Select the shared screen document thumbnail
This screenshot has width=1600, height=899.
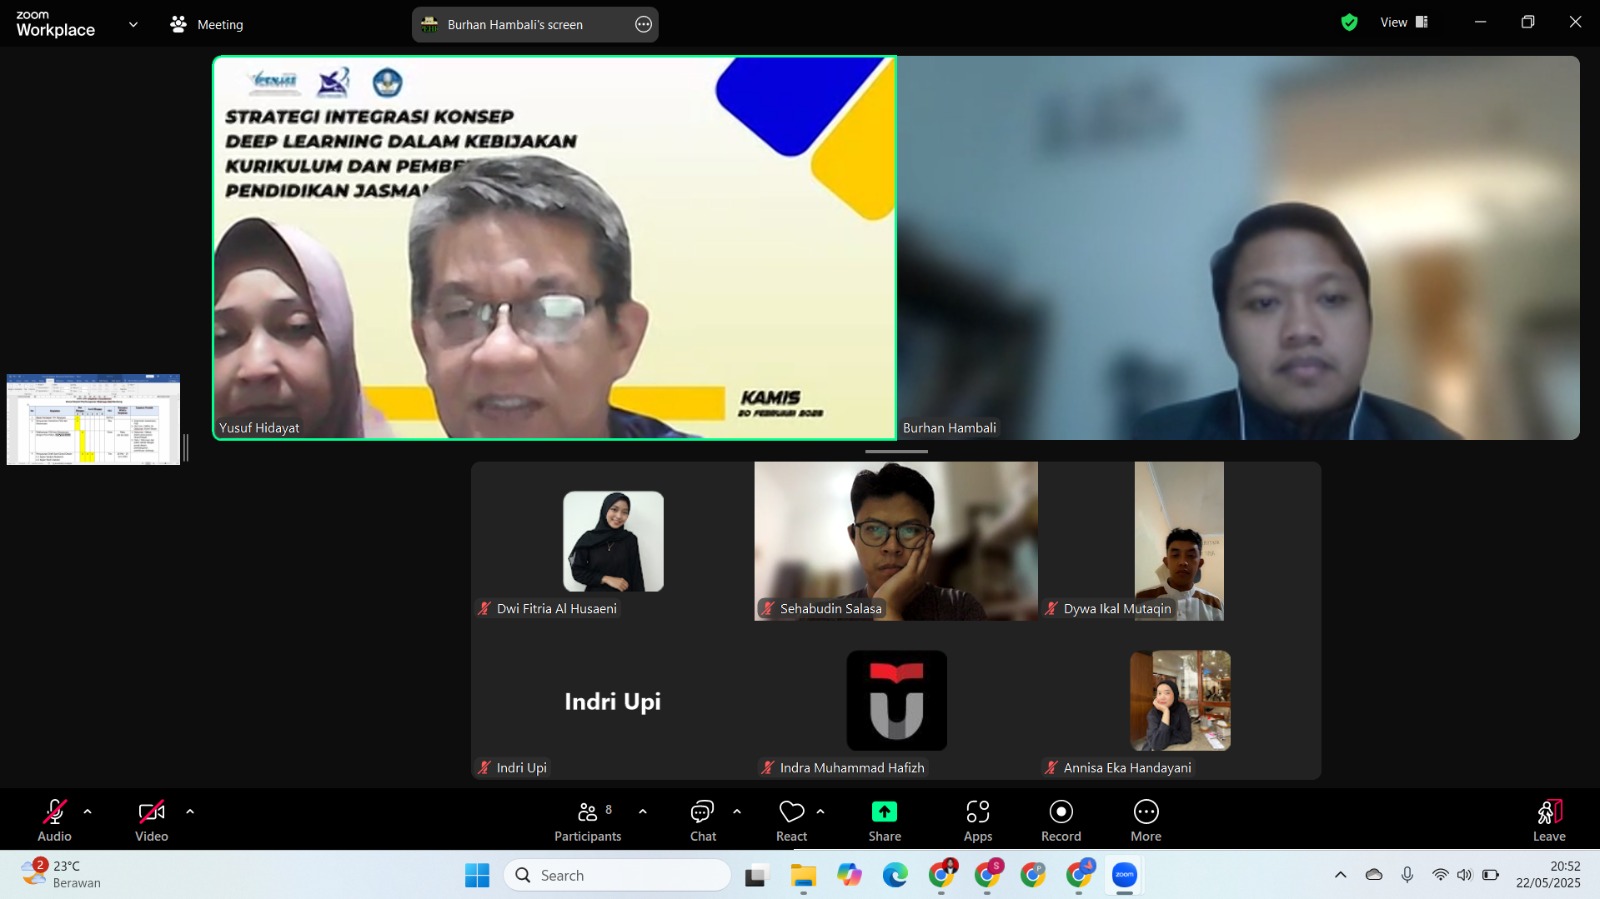click(93, 419)
